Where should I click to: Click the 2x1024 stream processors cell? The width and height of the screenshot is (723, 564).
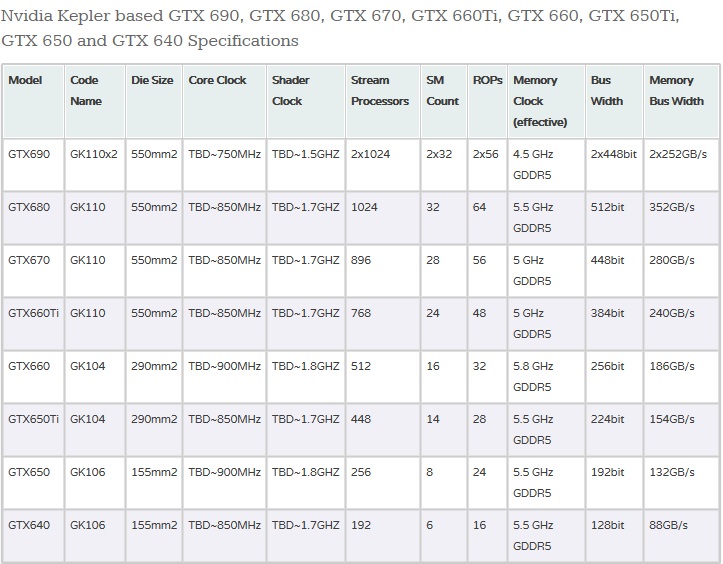pos(382,165)
